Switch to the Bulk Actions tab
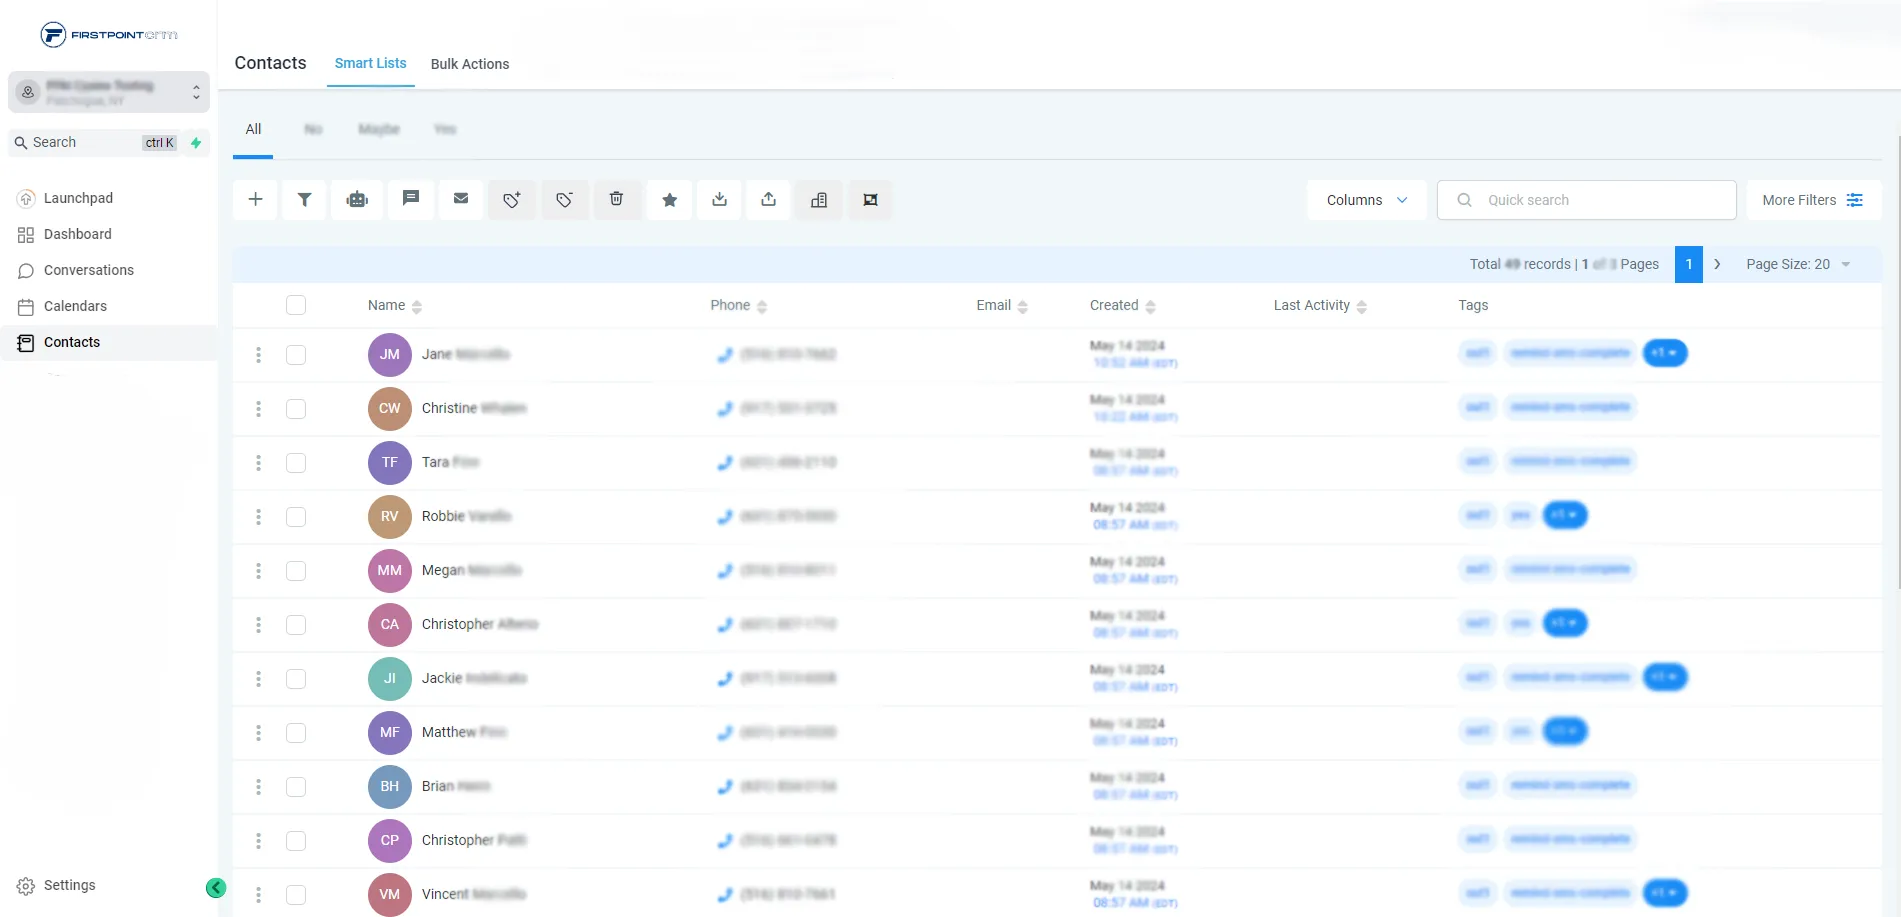Image resolution: width=1901 pixels, height=917 pixels. [470, 64]
